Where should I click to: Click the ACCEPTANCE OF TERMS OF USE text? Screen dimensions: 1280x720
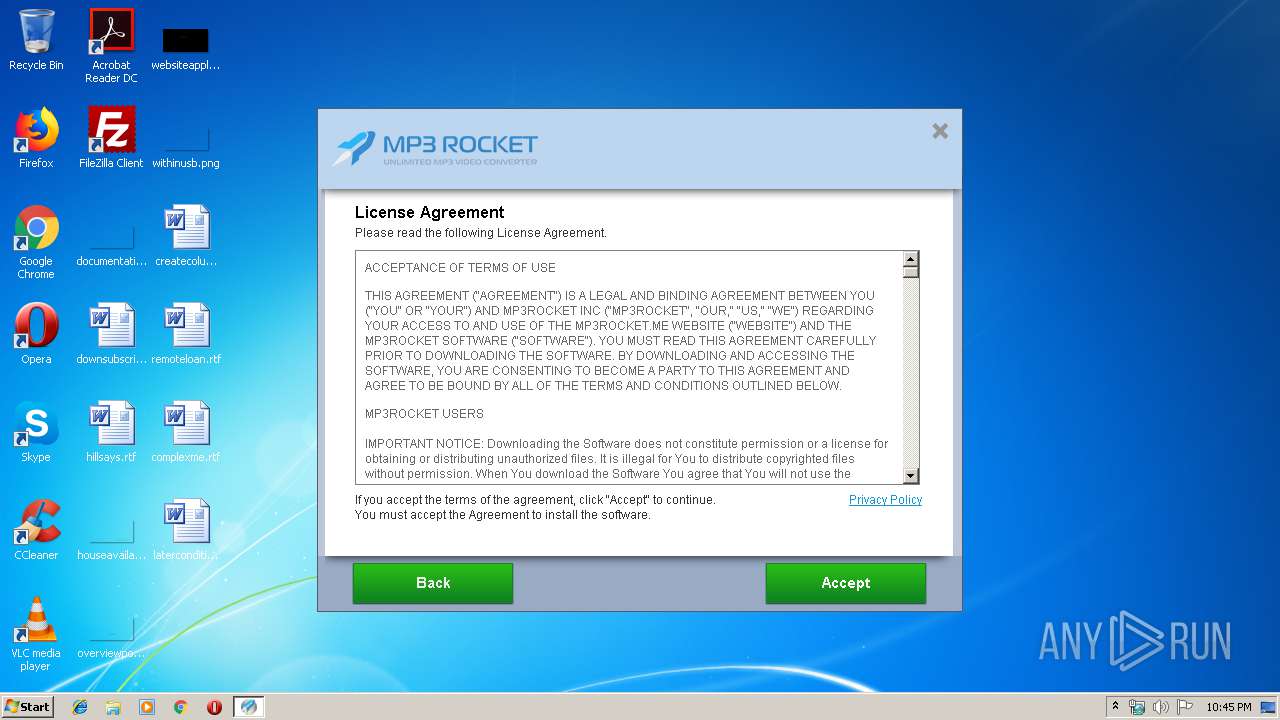[x=460, y=268]
